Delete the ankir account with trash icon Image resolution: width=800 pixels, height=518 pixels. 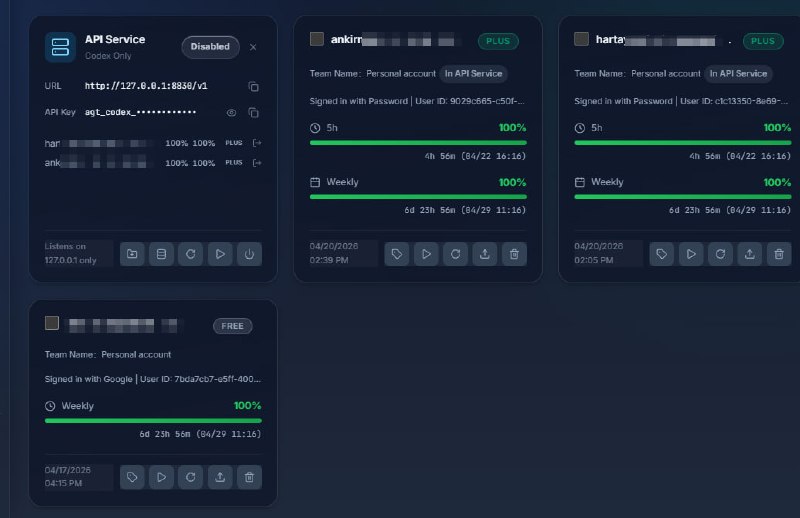click(514, 254)
